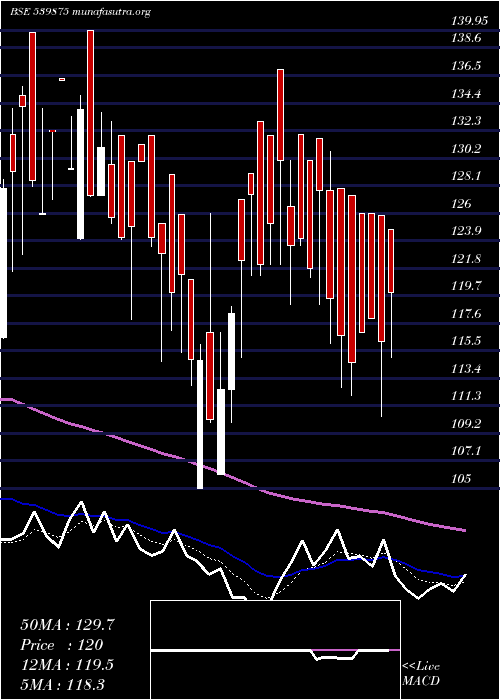This screenshot has width=500, height=700.
Task: Click the 117.6 axis value
Action: click(467, 314)
